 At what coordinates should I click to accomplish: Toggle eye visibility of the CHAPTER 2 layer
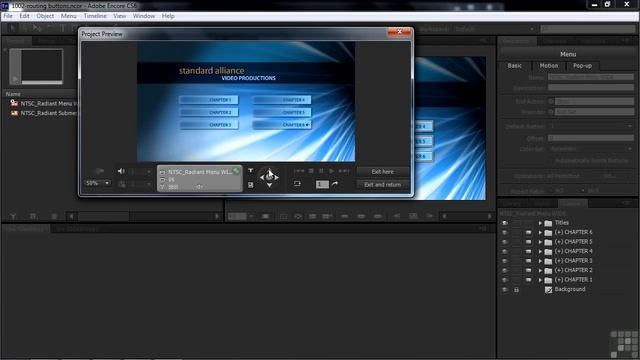pos(505,270)
